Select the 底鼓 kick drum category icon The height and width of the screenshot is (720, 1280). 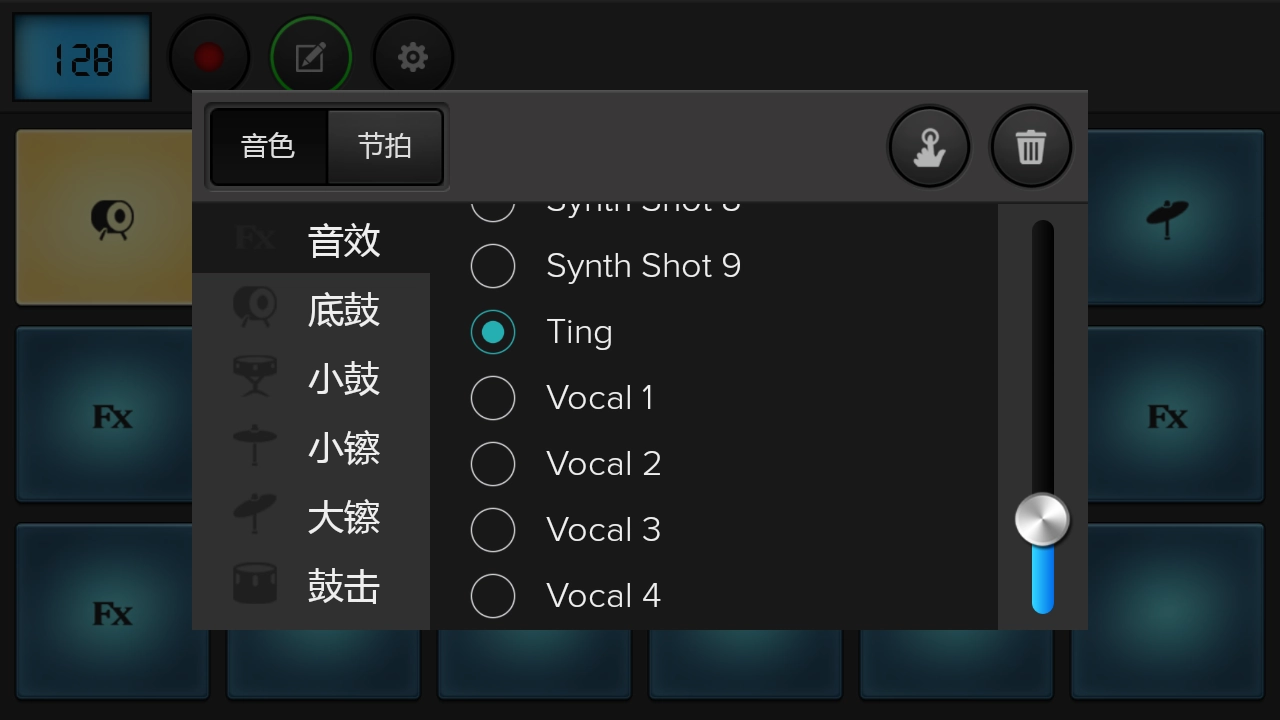255,309
